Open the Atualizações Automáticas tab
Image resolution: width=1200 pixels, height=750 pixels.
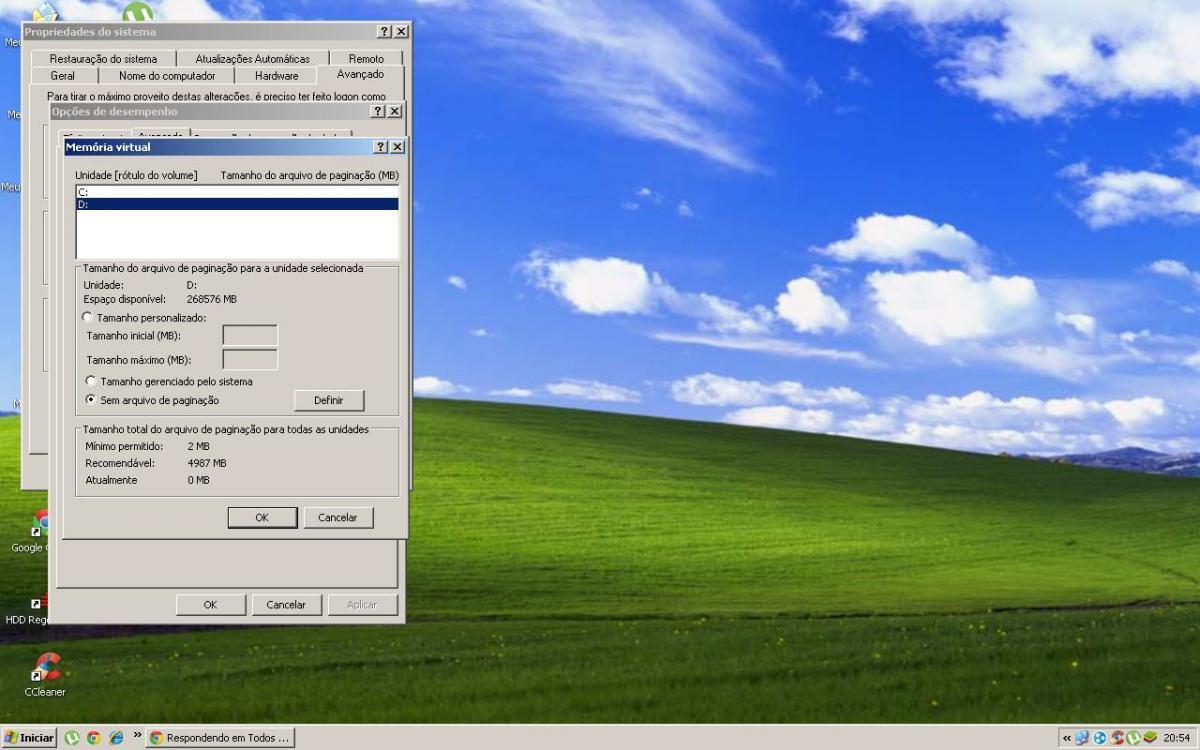(x=253, y=59)
